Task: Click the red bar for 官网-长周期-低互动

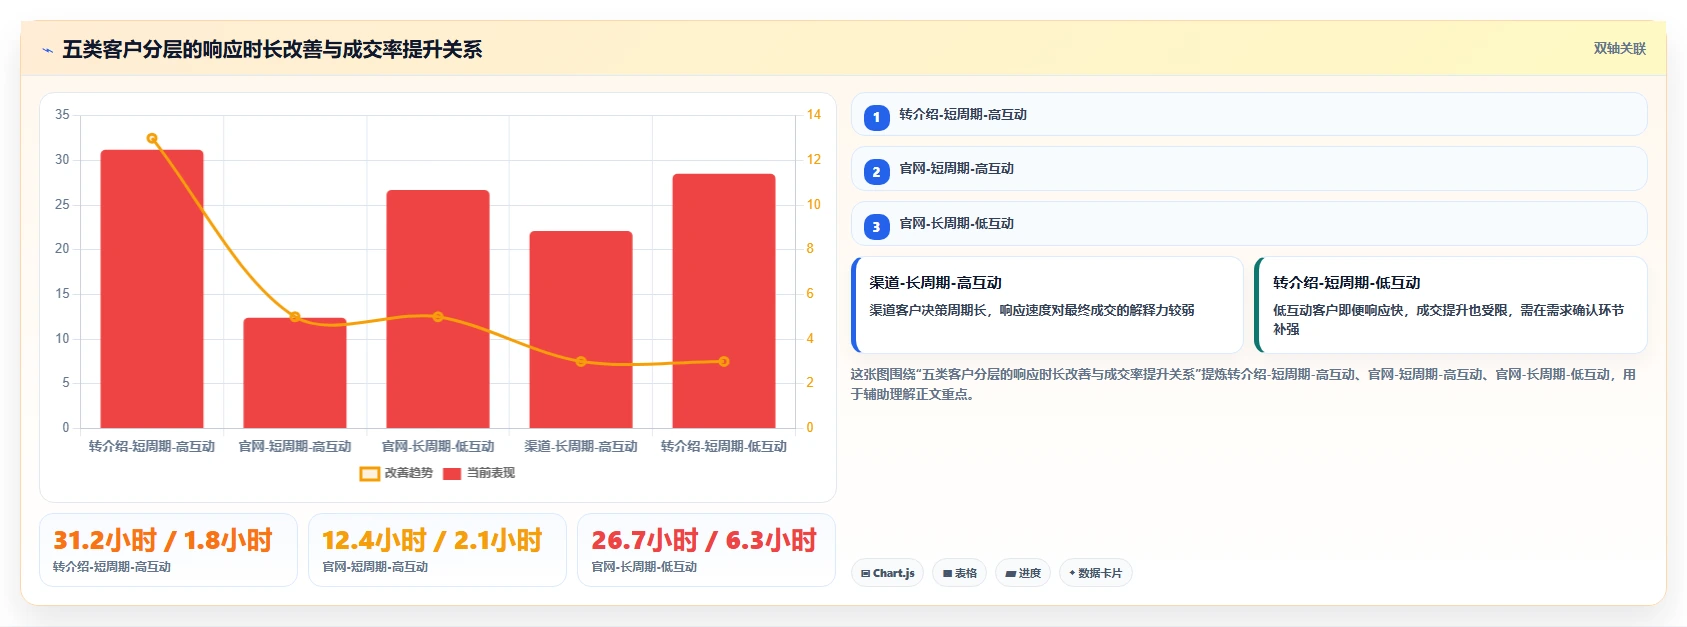Action: point(438,309)
